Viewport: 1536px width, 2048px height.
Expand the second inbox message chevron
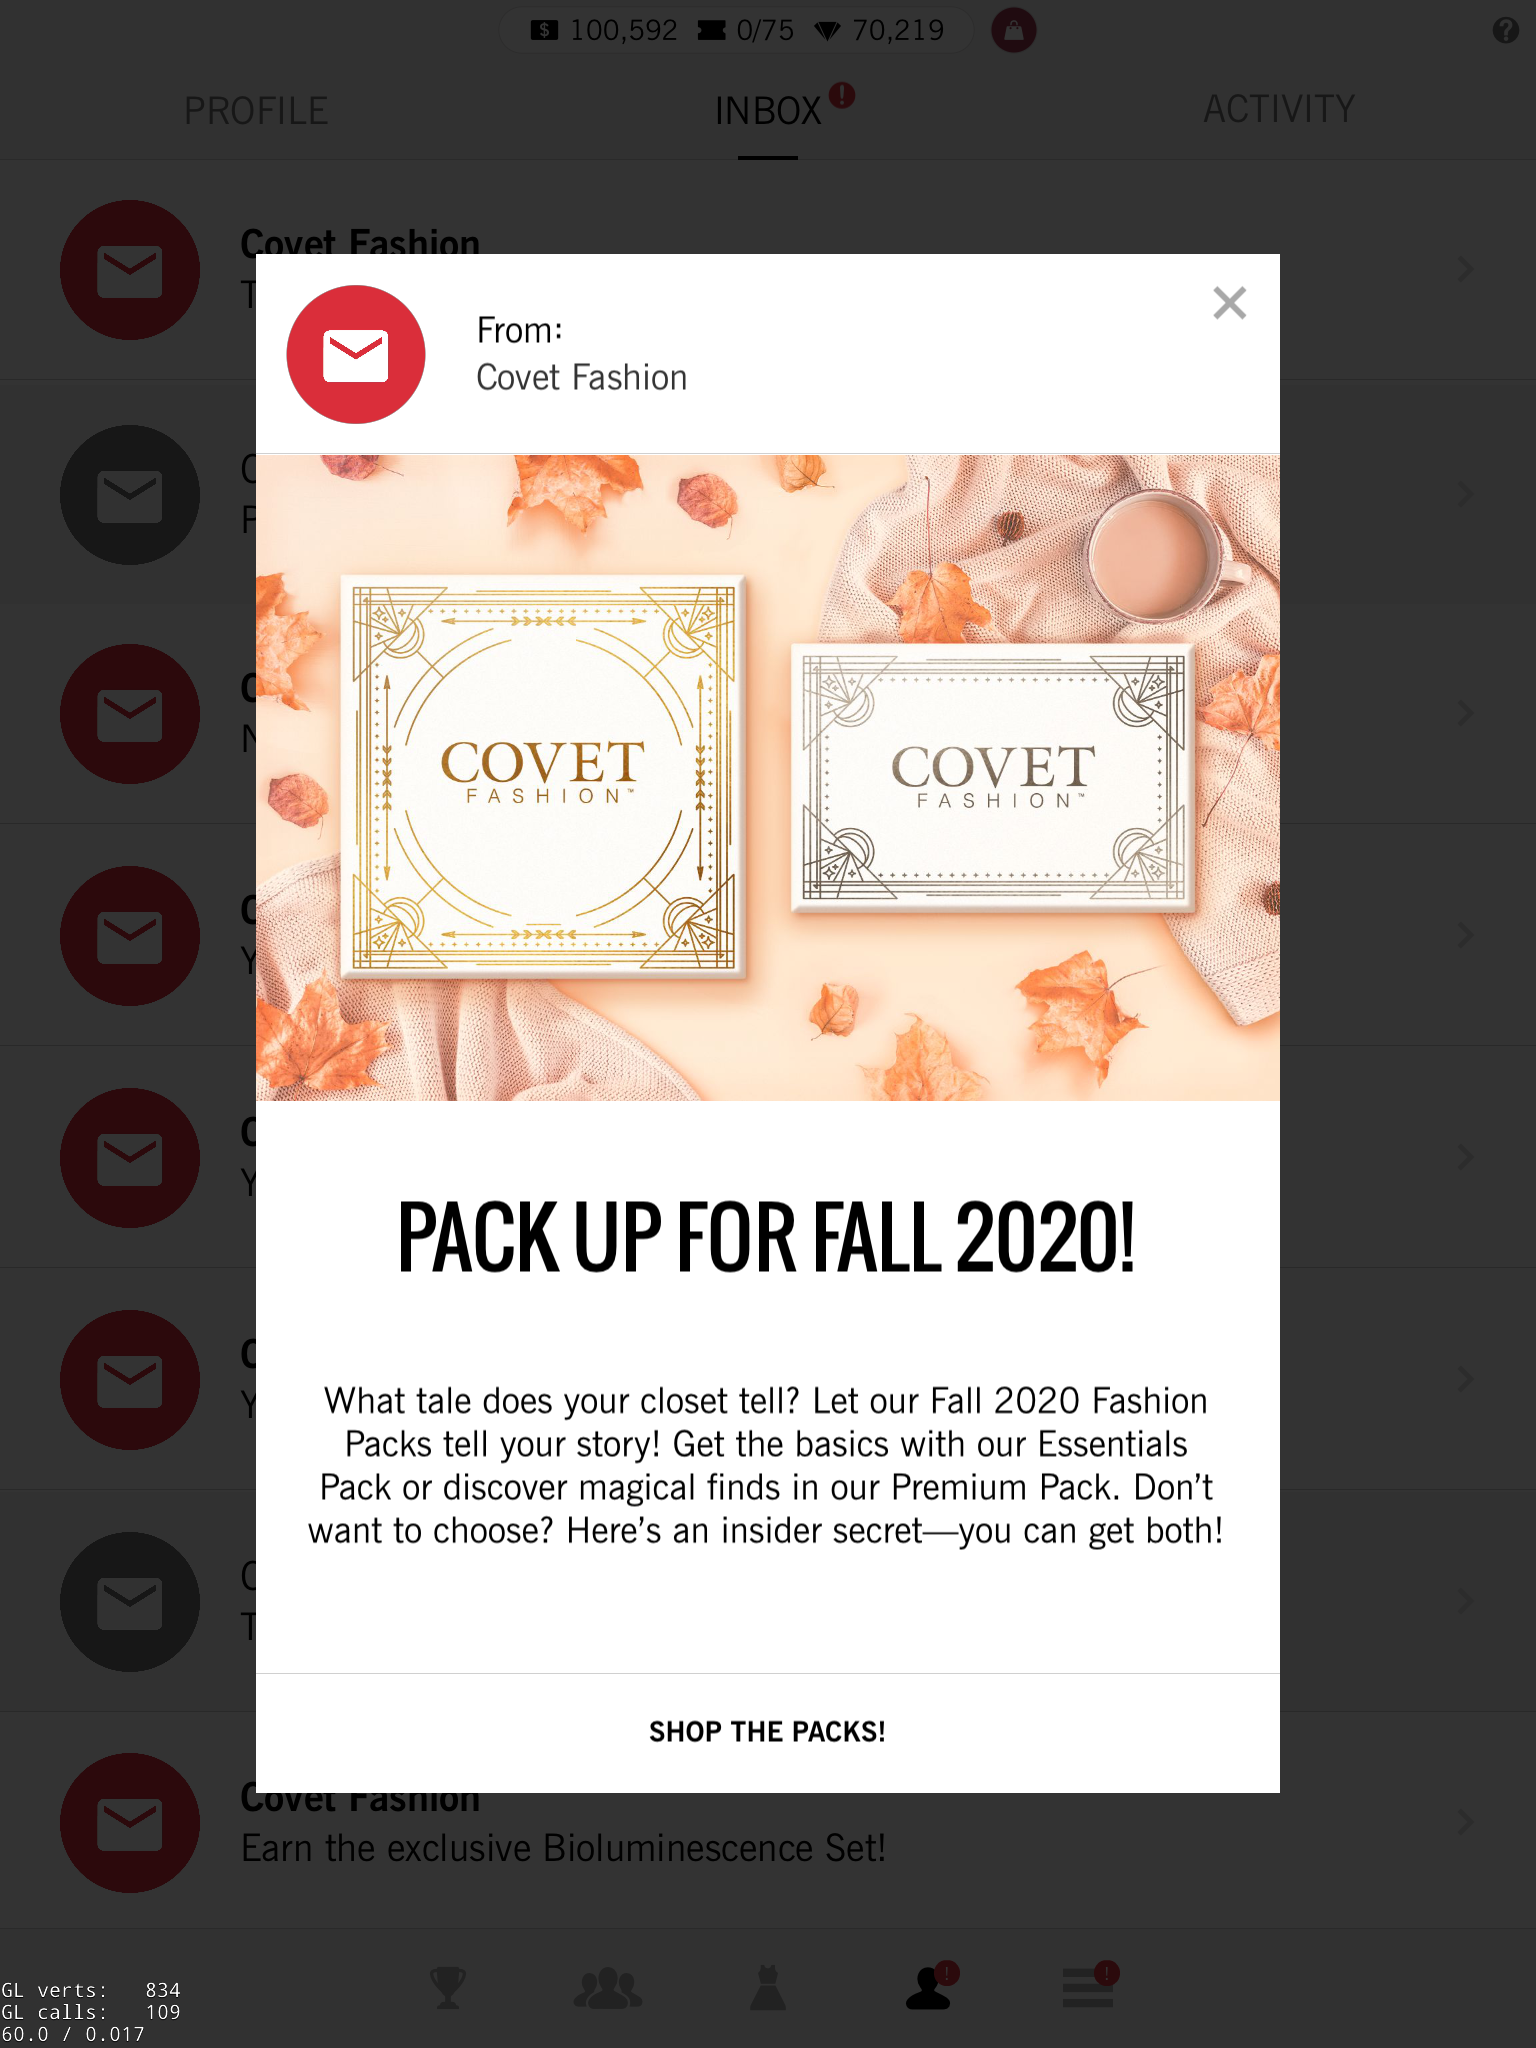coord(1465,494)
